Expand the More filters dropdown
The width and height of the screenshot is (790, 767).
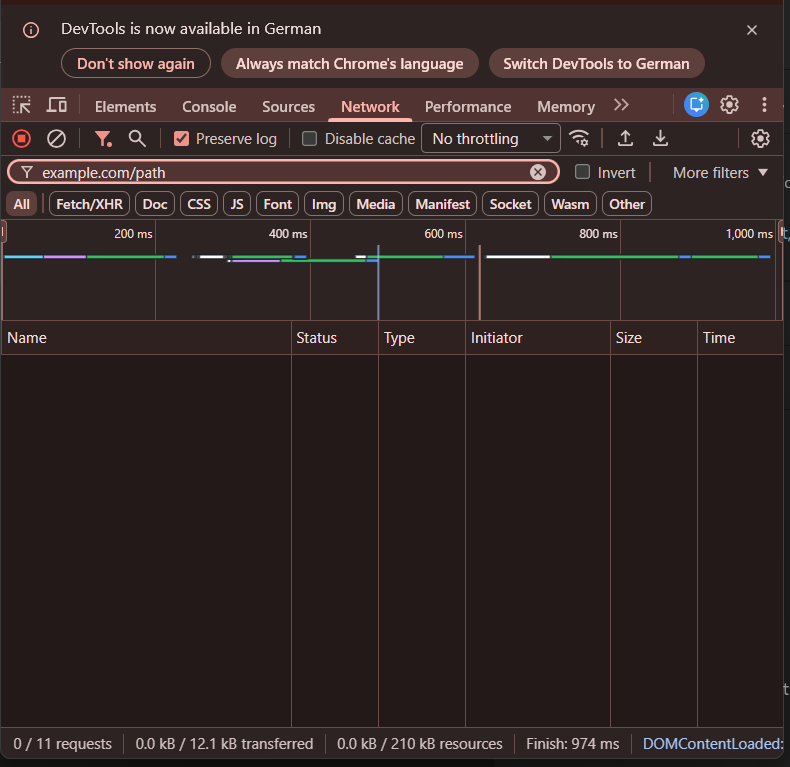[720, 173]
